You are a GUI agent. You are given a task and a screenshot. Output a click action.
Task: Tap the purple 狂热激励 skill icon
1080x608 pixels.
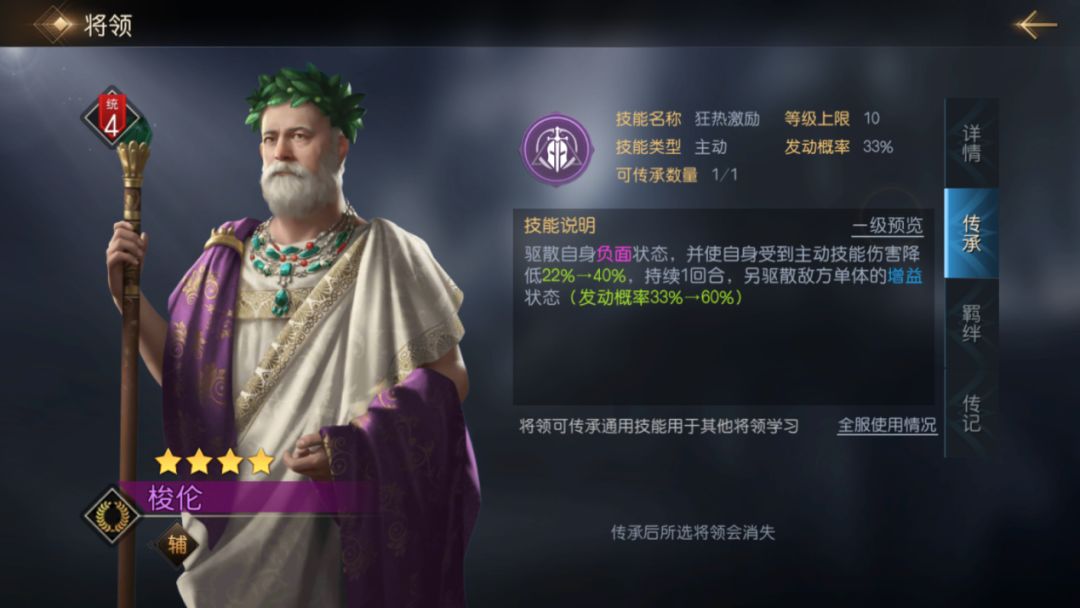pos(557,150)
